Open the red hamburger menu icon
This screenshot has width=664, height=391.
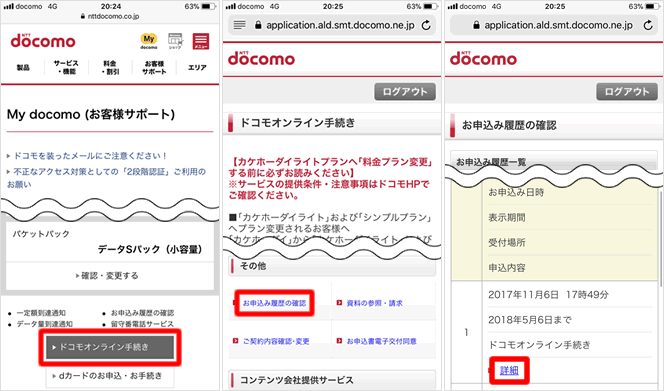tap(201, 41)
